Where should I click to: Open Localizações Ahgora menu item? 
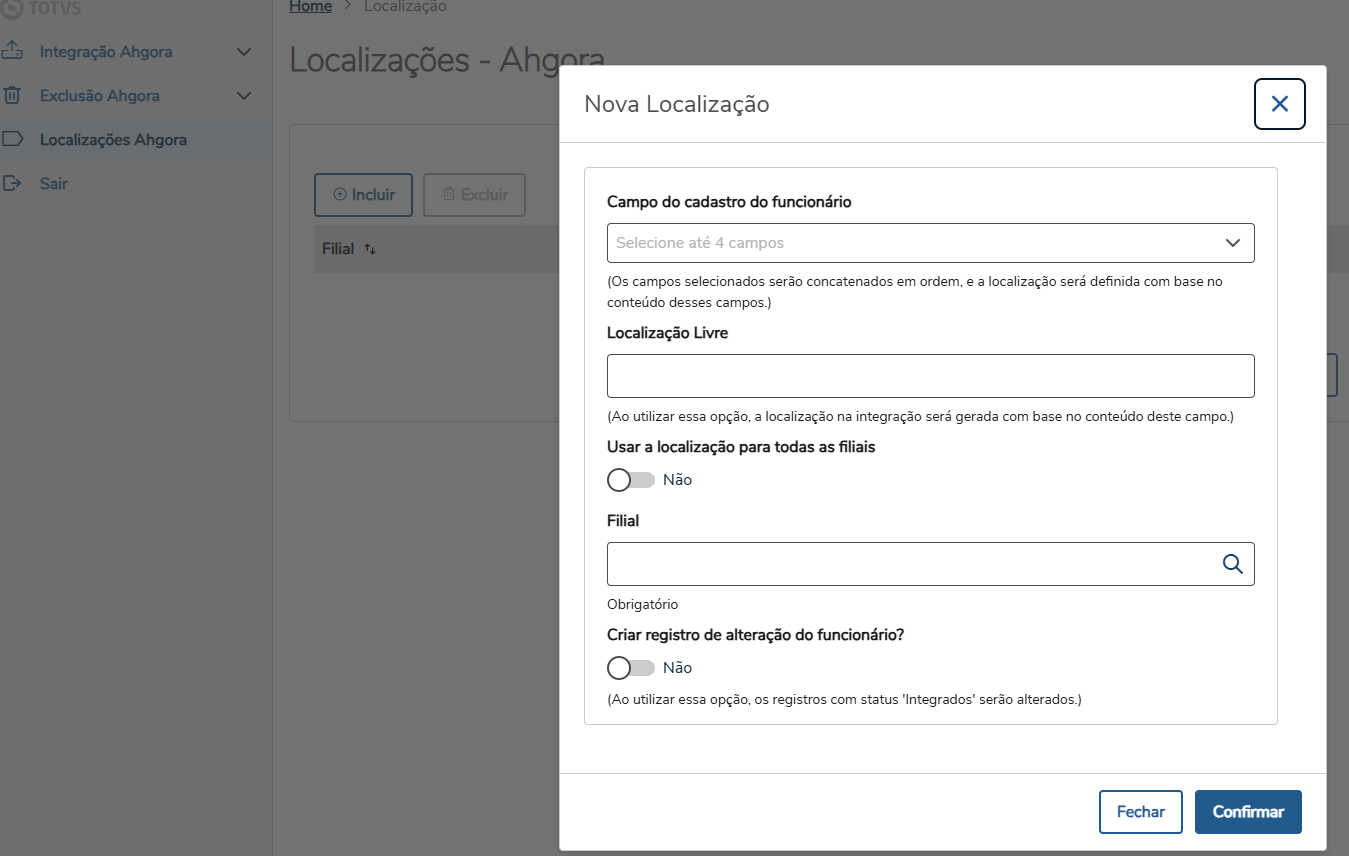[113, 140]
